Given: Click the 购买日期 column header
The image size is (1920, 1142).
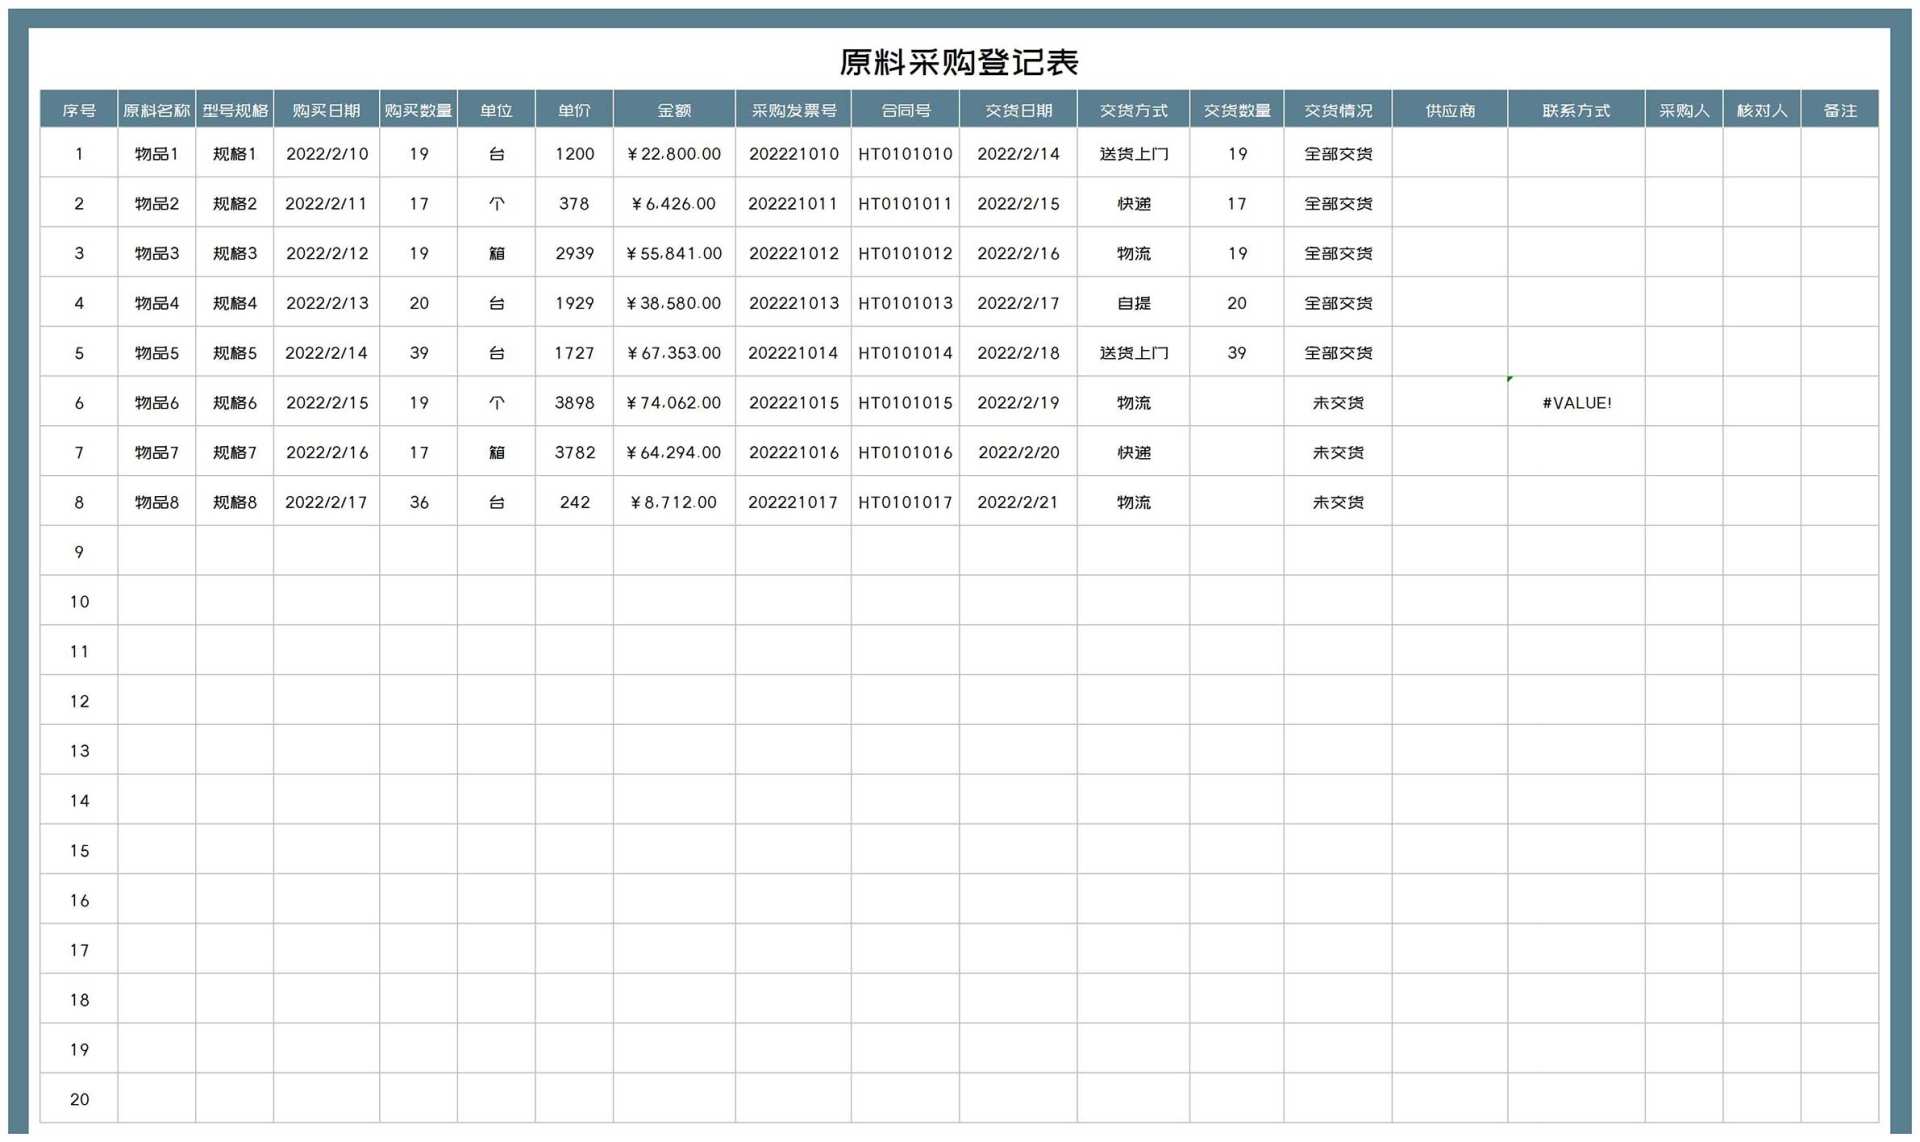Looking at the screenshot, I should [327, 110].
